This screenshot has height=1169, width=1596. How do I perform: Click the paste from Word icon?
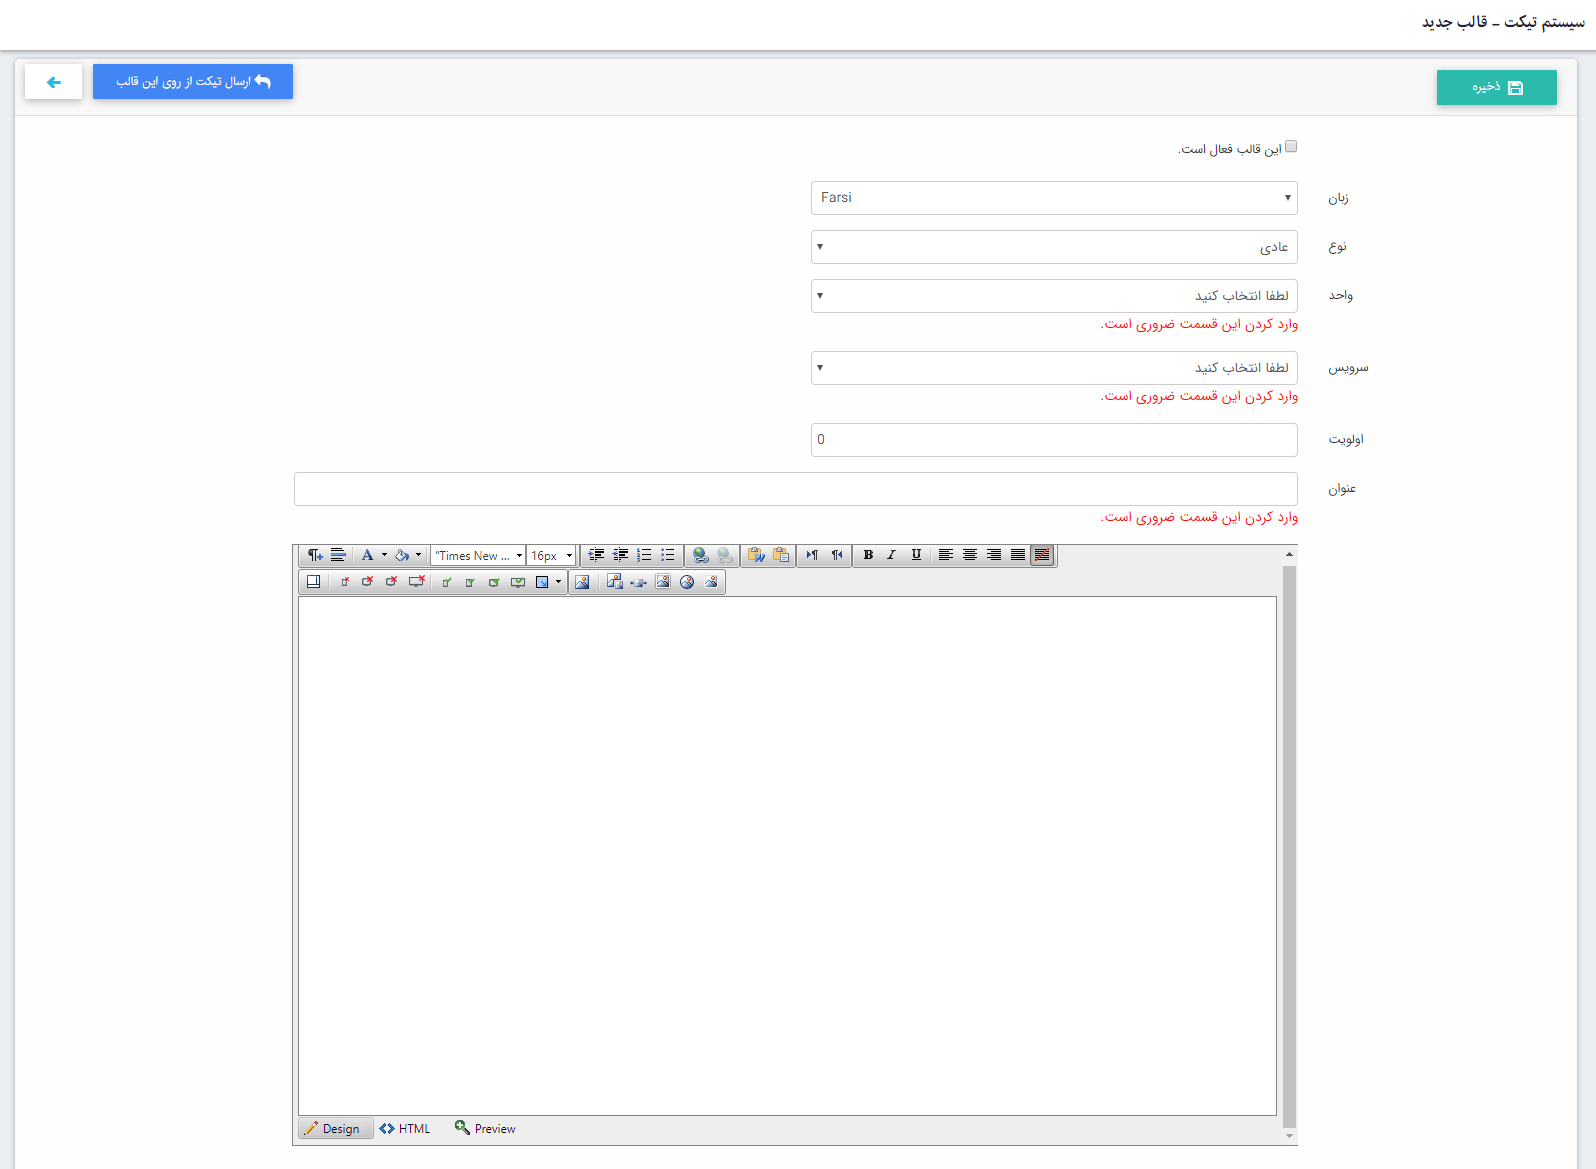pyautogui.click(x=756, y=555)
